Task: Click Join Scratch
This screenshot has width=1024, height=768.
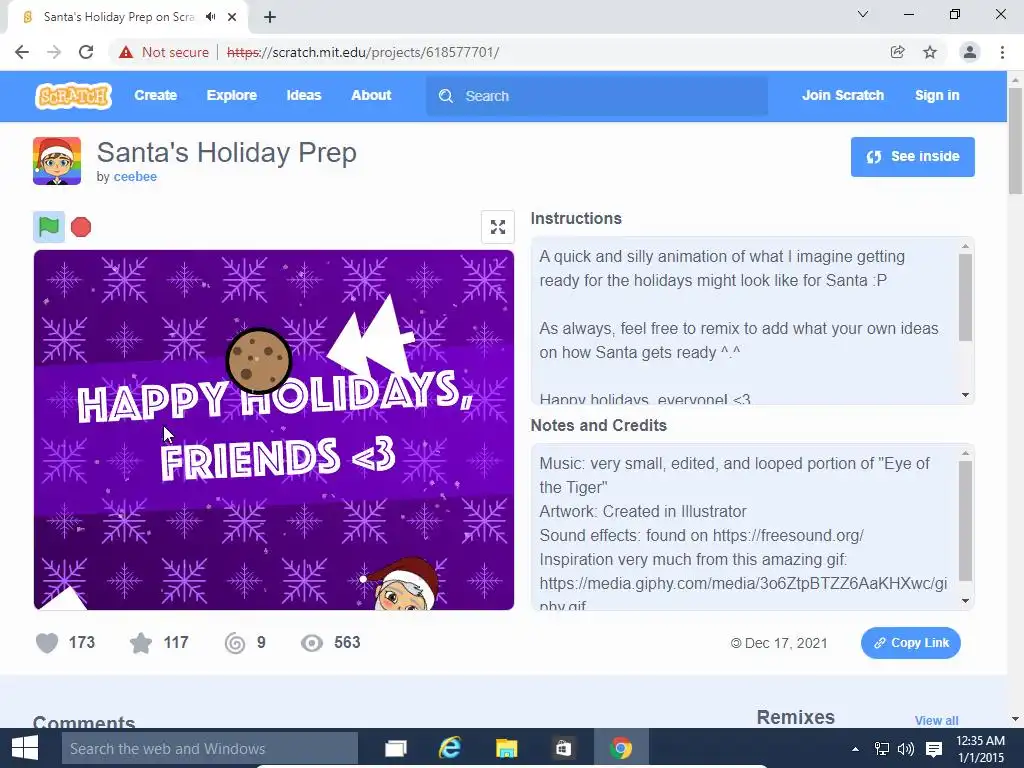Action: pos(843,95)
